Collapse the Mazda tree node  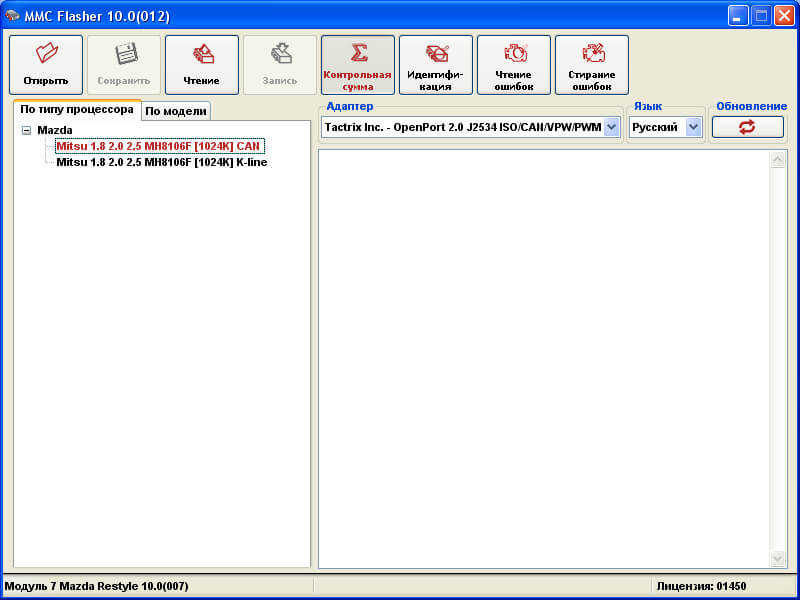click(27, 131)
